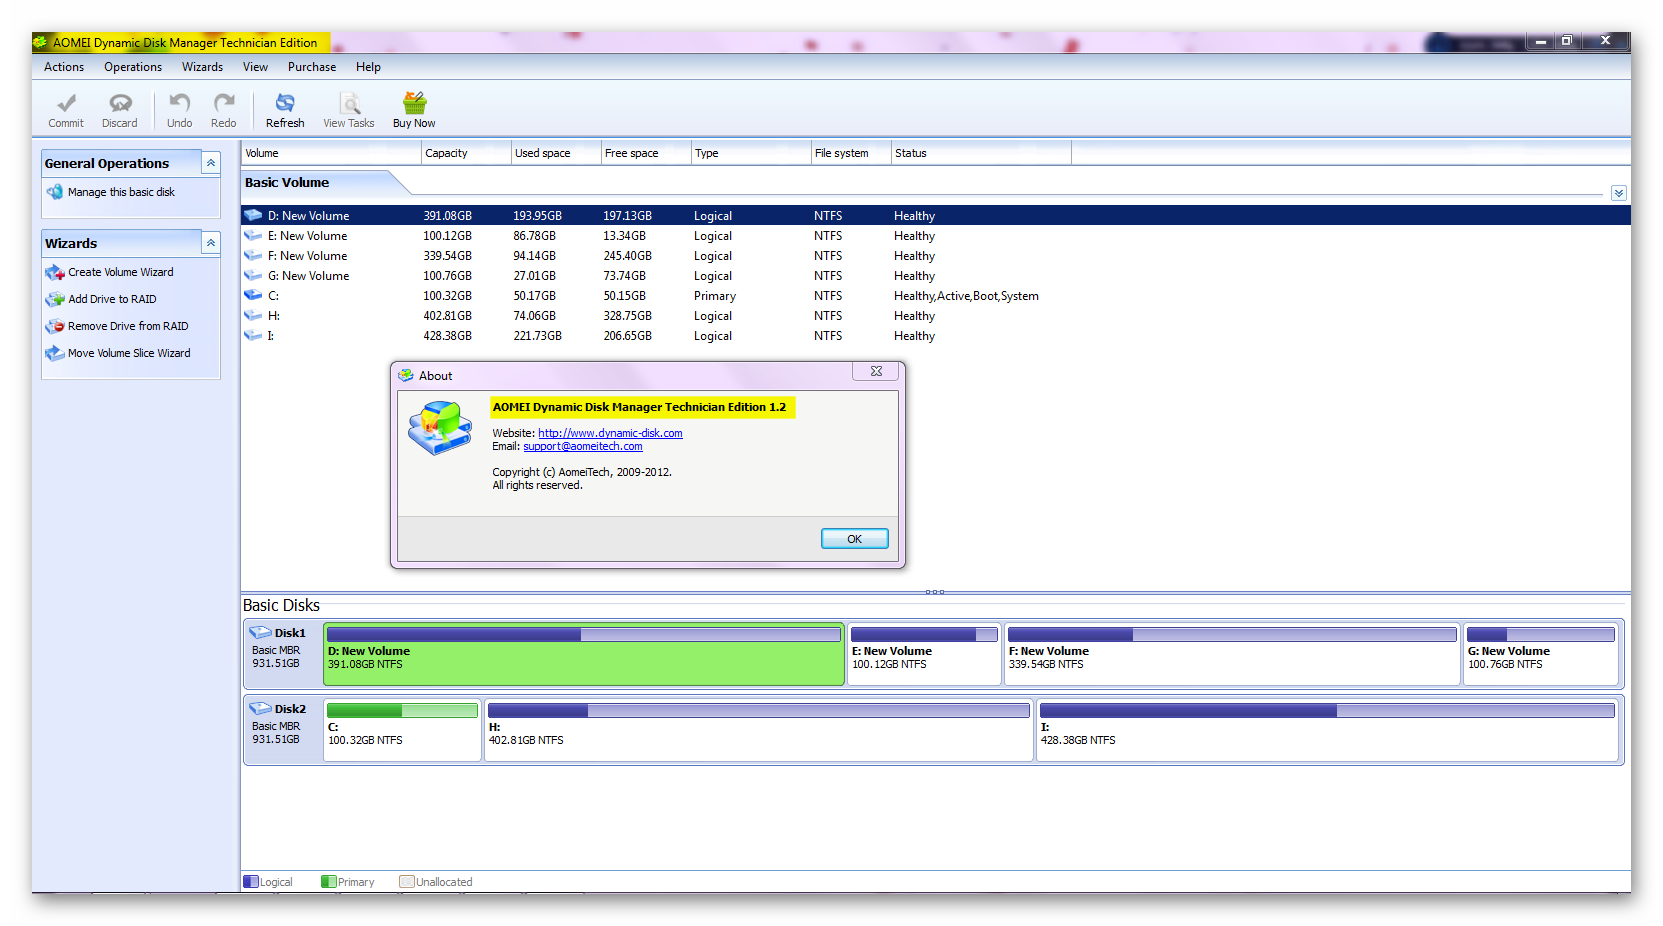Open the Operations menu
Screen dimensions: 1663x926
coord(133,67)
